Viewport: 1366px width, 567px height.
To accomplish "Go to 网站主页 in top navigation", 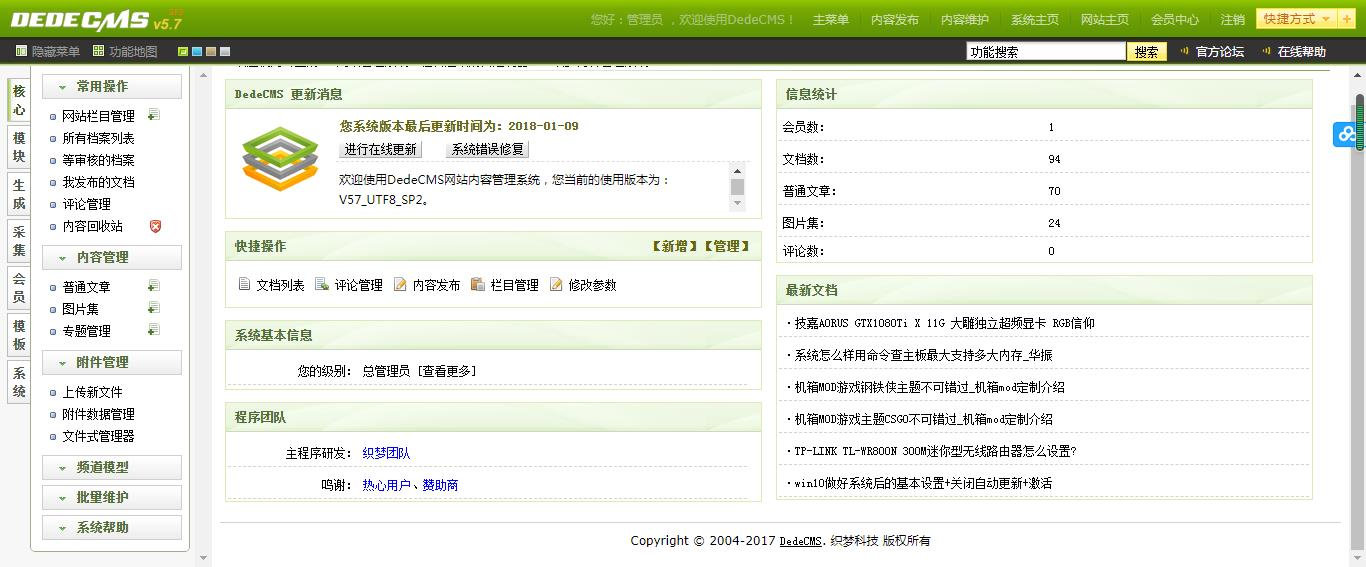I will [x=1105, y=19].
